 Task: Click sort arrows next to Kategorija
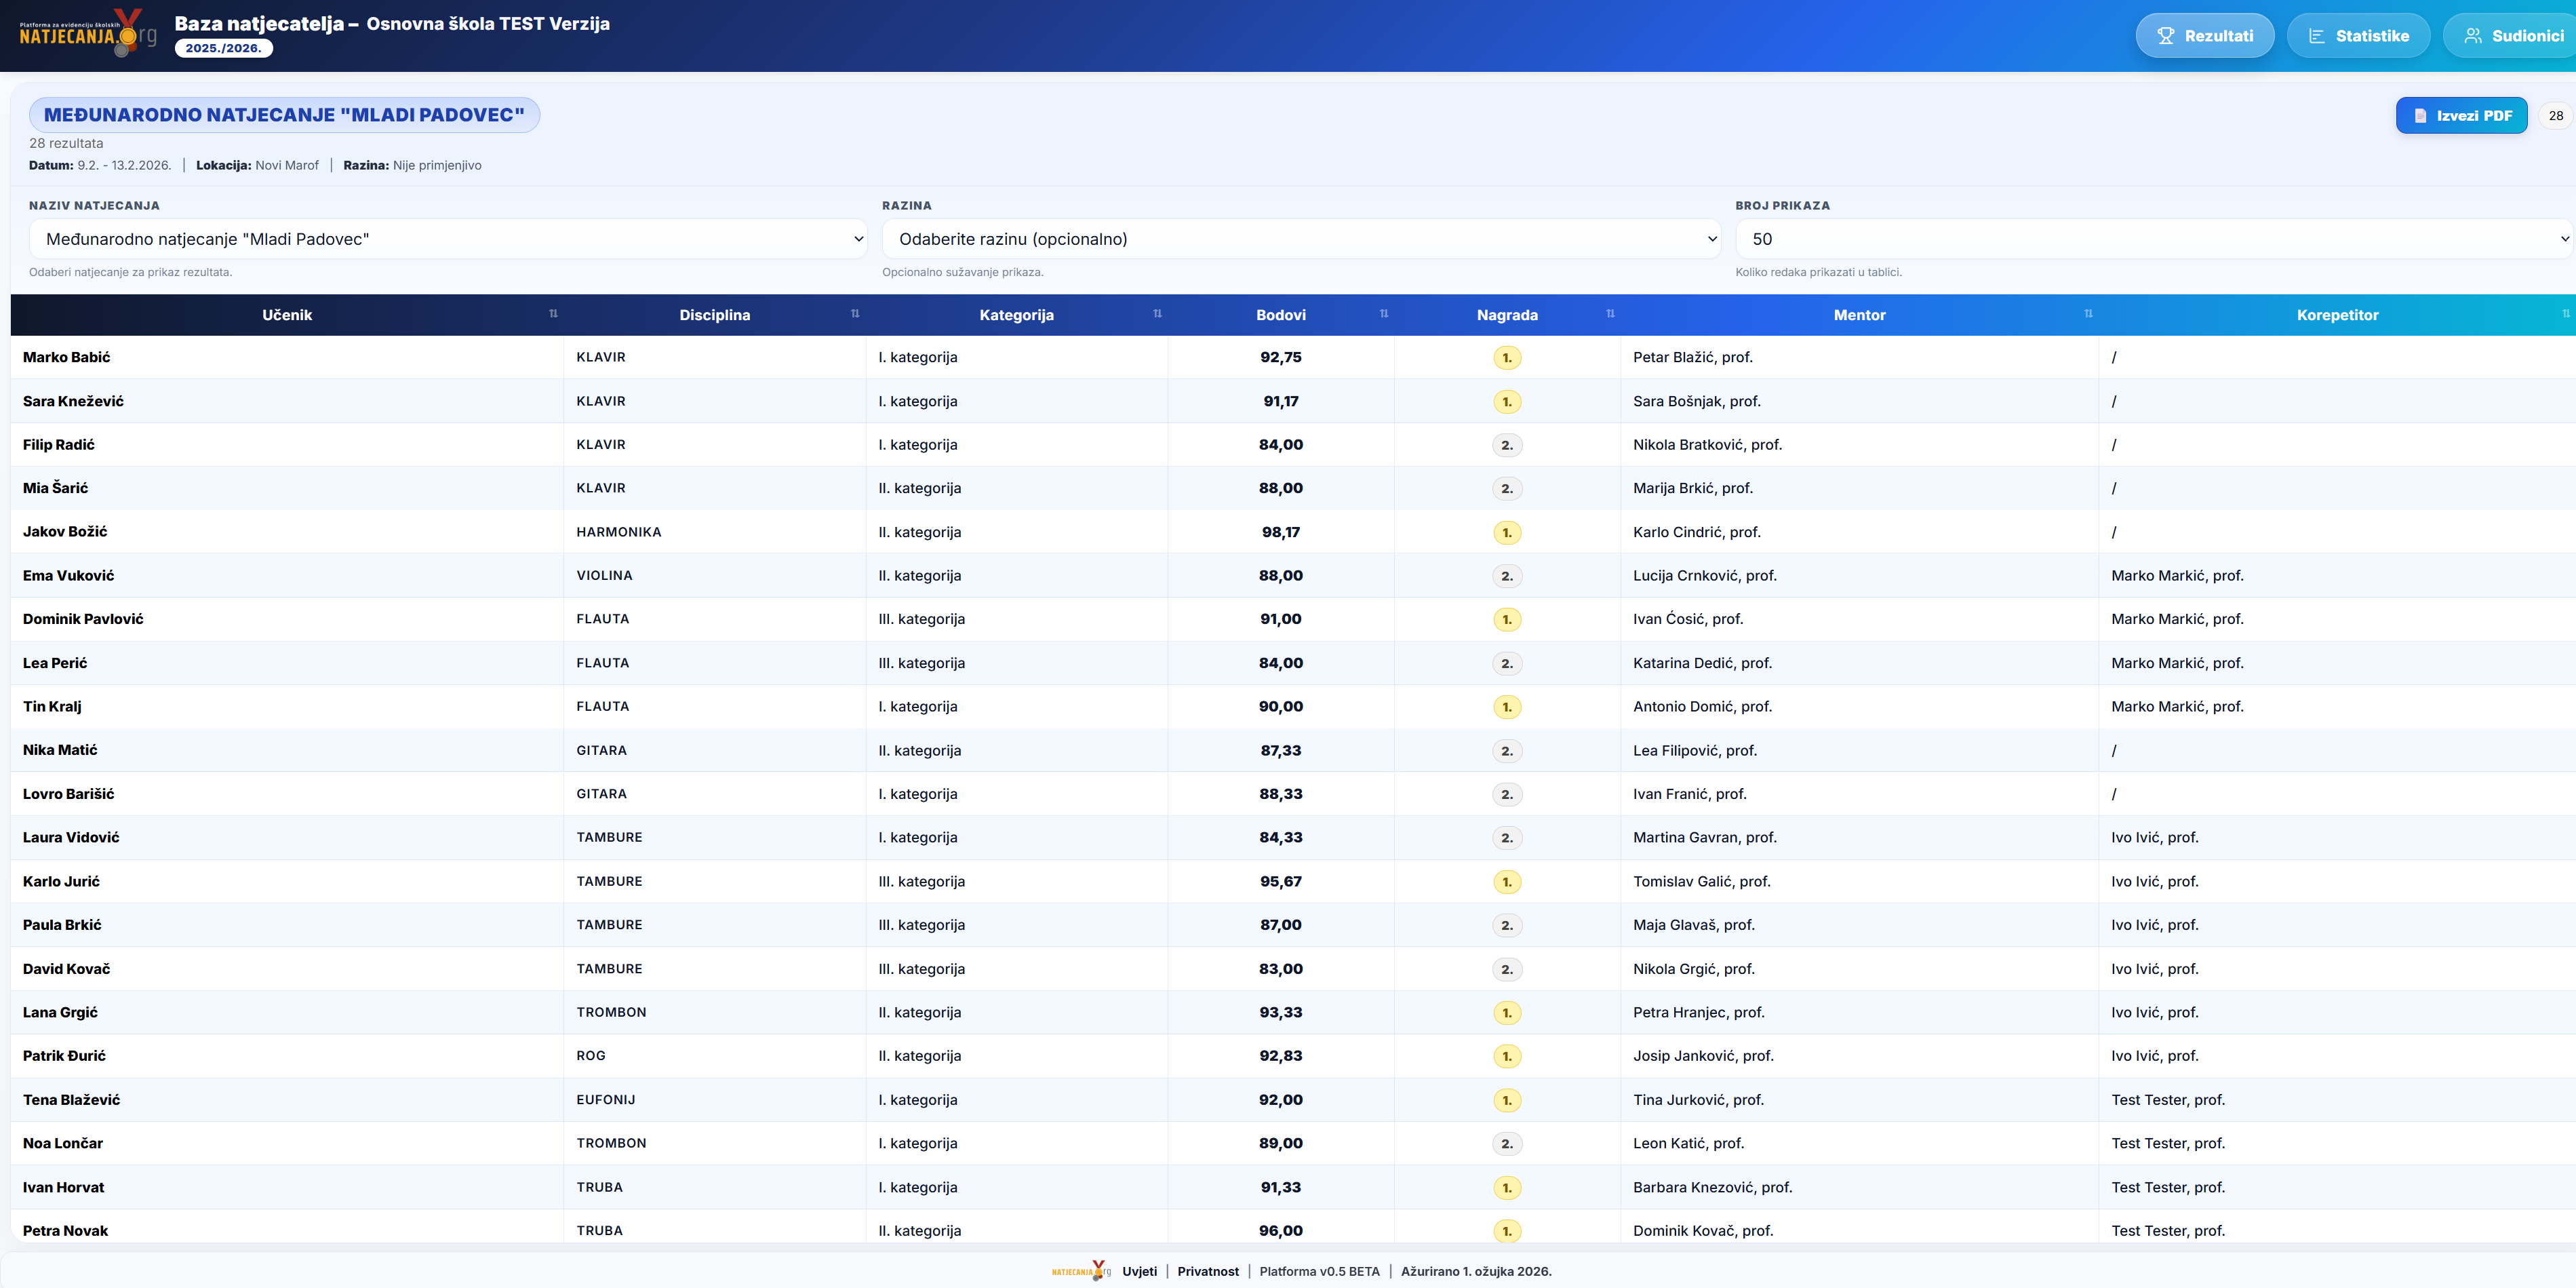[x=1157, y=314]
